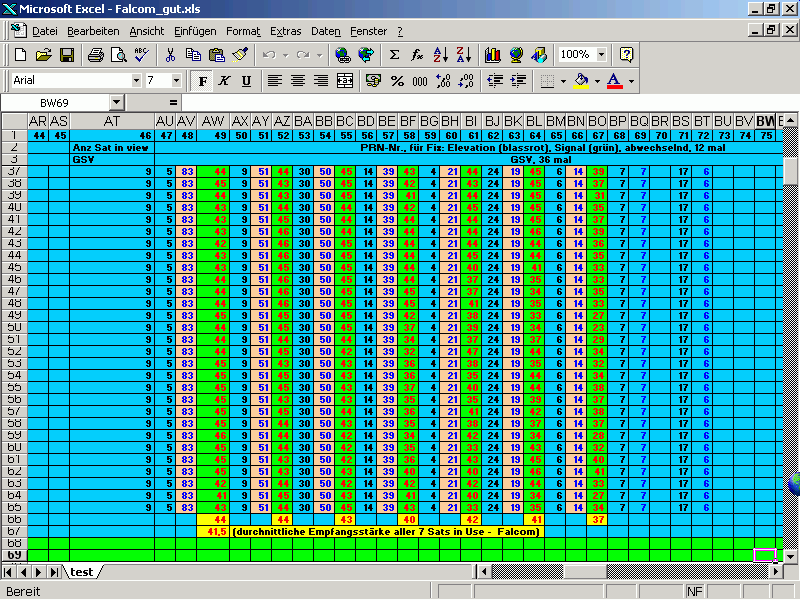Screen dimensions: 800x600
Task: Apply the yellow fill color bucket
Action: (x=583, y=80)
